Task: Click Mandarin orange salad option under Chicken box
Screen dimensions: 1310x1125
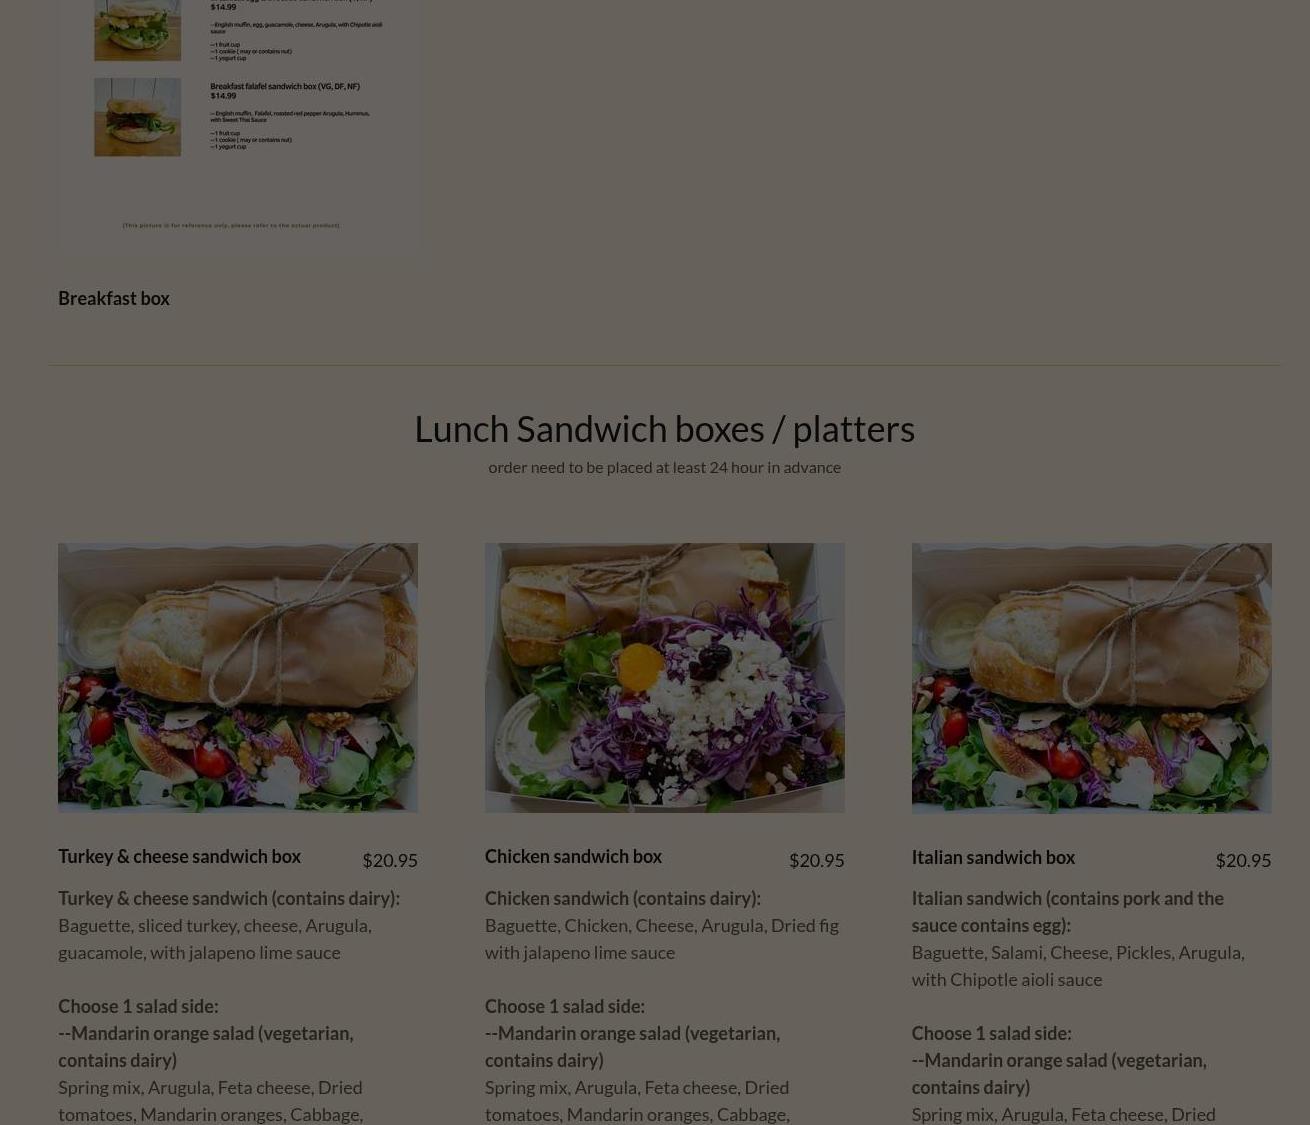Action: [x=632, y=1046]
